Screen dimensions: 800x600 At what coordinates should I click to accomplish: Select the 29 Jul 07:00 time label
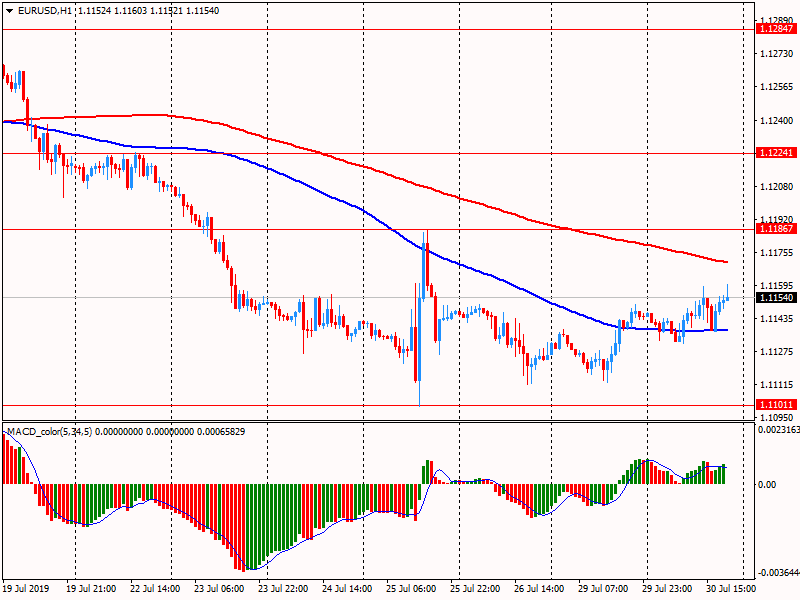[603, 588]
